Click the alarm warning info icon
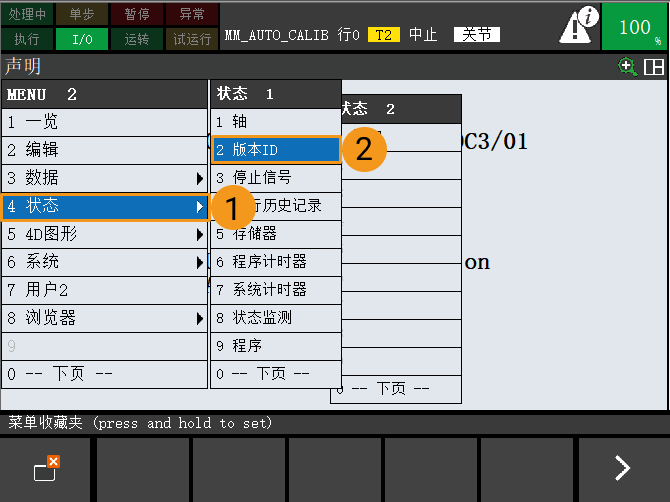 (x=579, y=26)
